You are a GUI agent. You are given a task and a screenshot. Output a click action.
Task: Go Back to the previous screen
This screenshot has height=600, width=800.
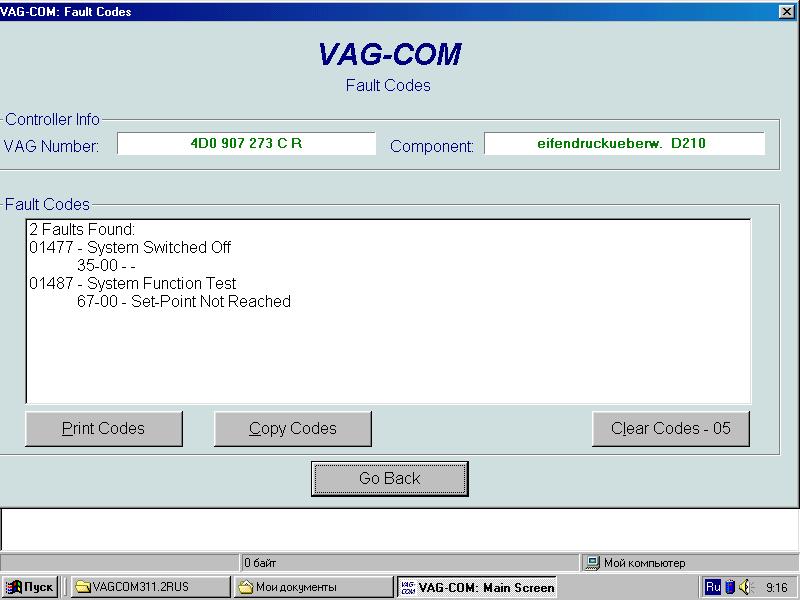tap(389, 479)
